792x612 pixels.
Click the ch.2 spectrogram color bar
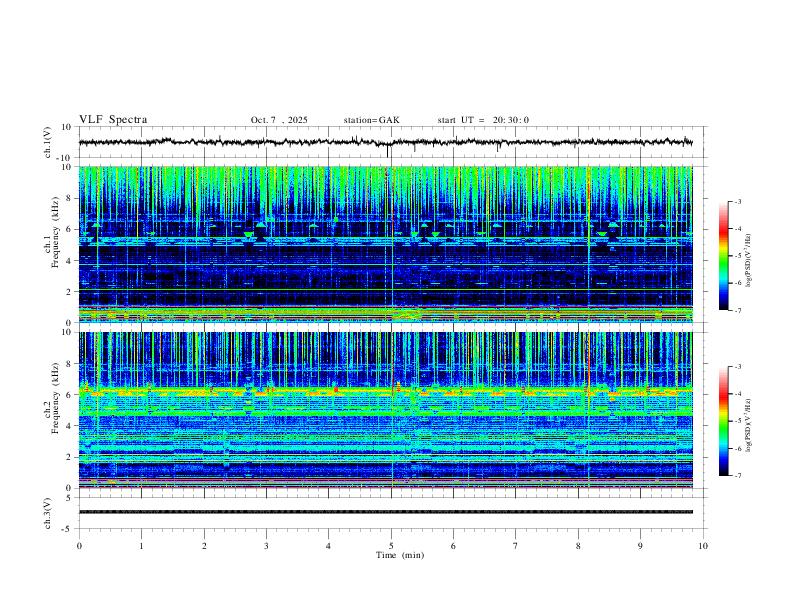tap(724, 421)
